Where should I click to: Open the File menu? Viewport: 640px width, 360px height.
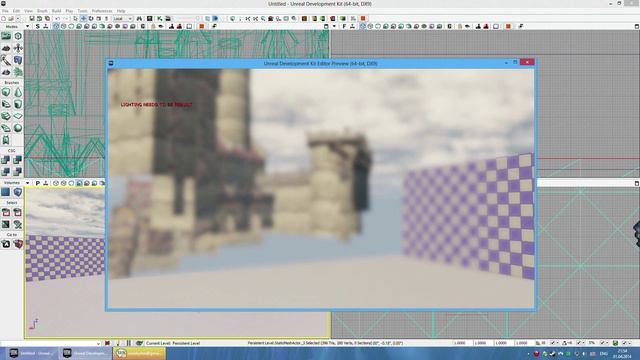click(x=5, y=11)
